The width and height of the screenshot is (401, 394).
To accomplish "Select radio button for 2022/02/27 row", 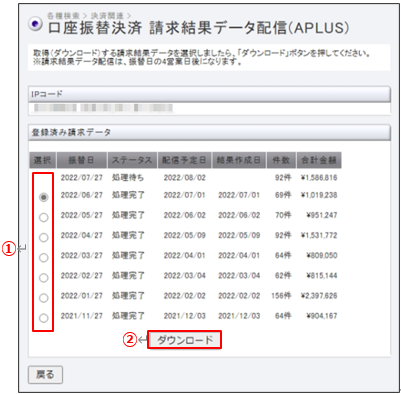I will [x=43, y=278].
